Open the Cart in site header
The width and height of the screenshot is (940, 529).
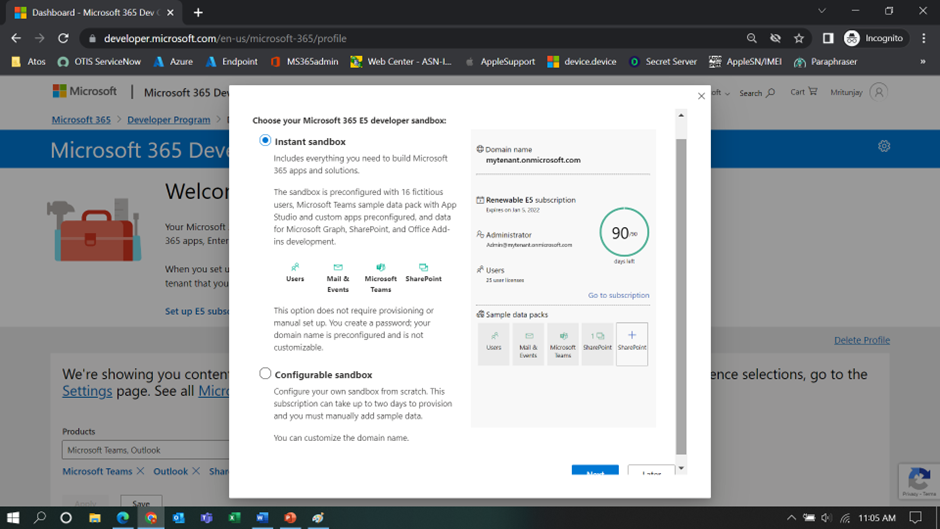pos(803,92)
